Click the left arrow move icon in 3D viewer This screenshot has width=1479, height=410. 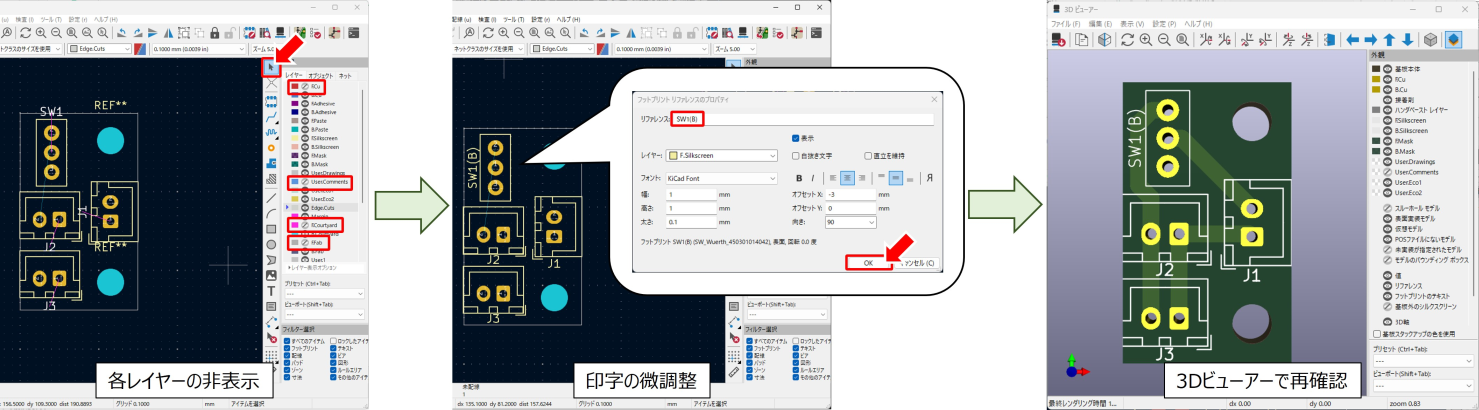[1352, 39]
